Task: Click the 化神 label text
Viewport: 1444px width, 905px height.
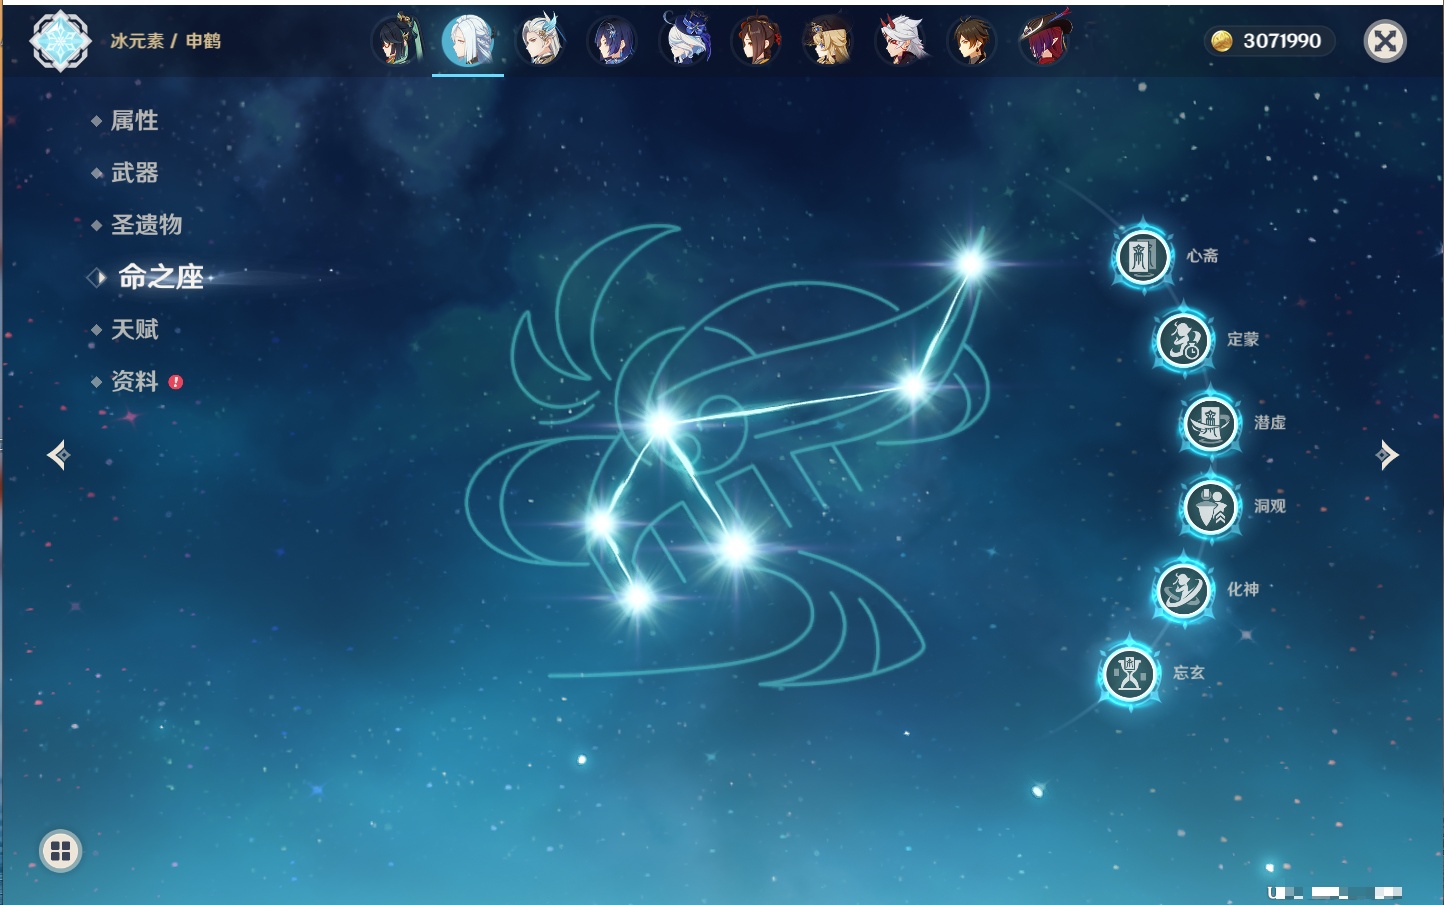Action: point(1243,589)
